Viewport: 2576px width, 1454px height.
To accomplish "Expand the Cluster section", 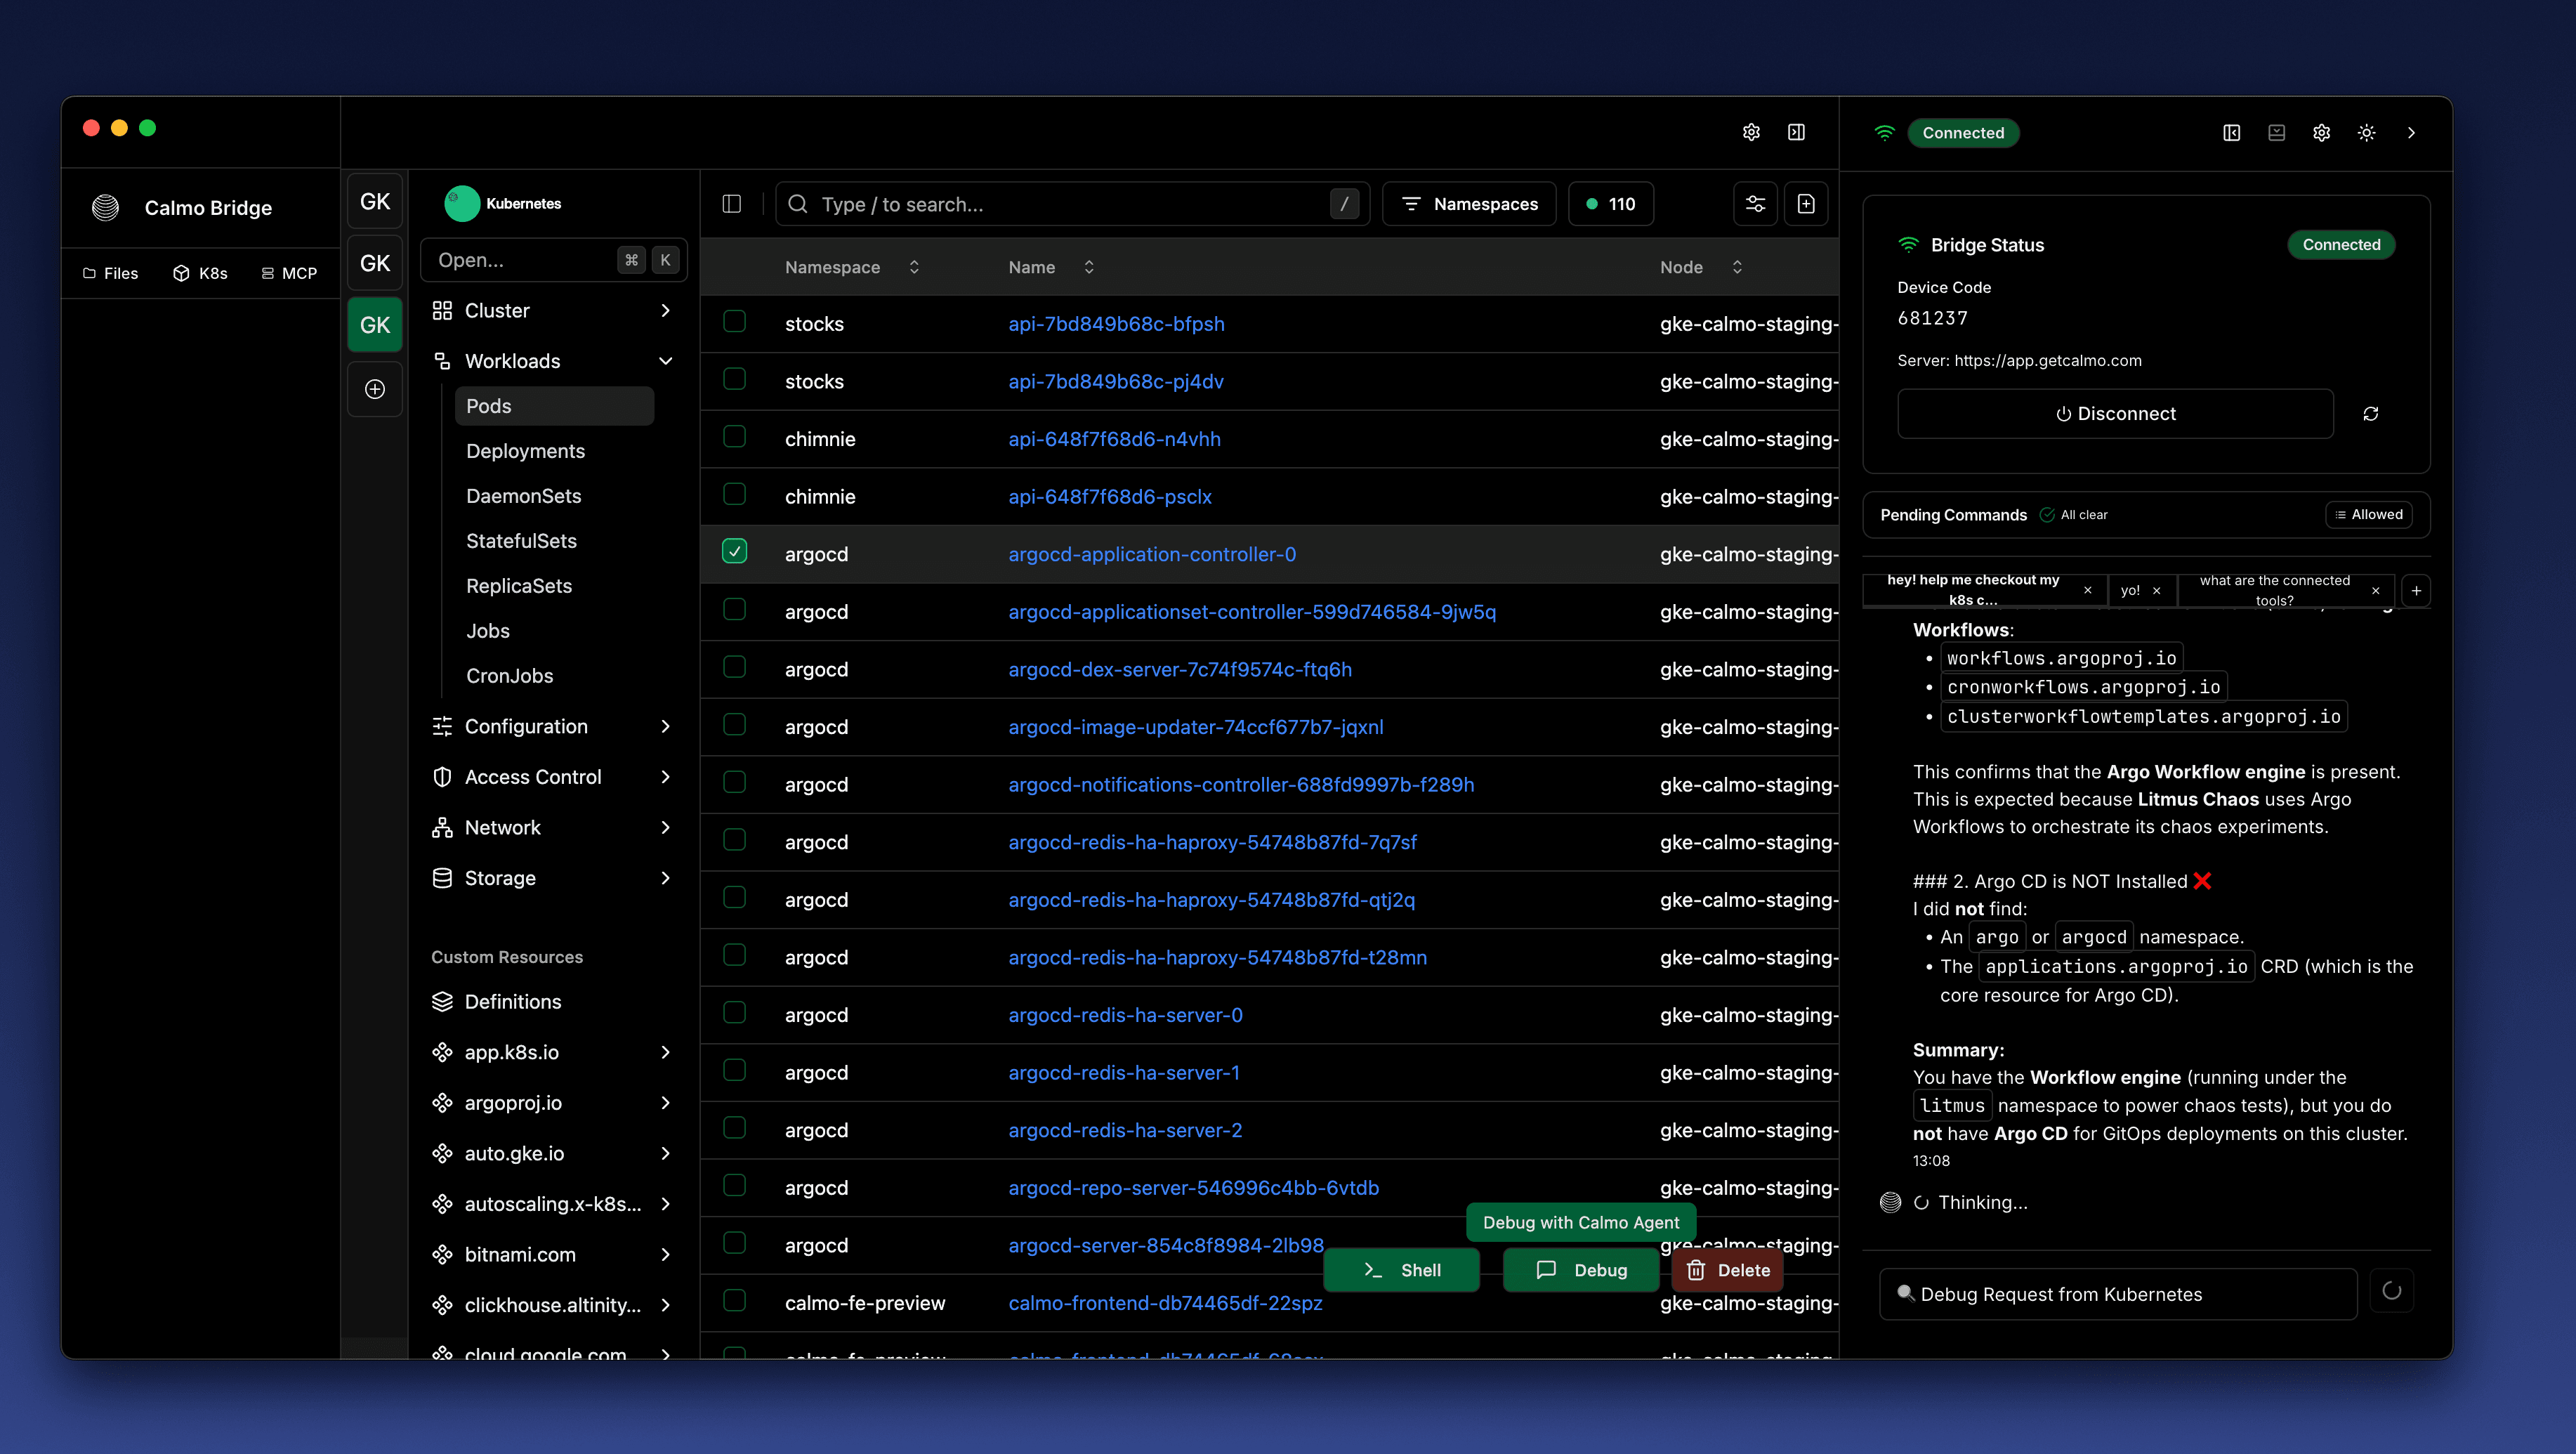I will tap(665, 311).
